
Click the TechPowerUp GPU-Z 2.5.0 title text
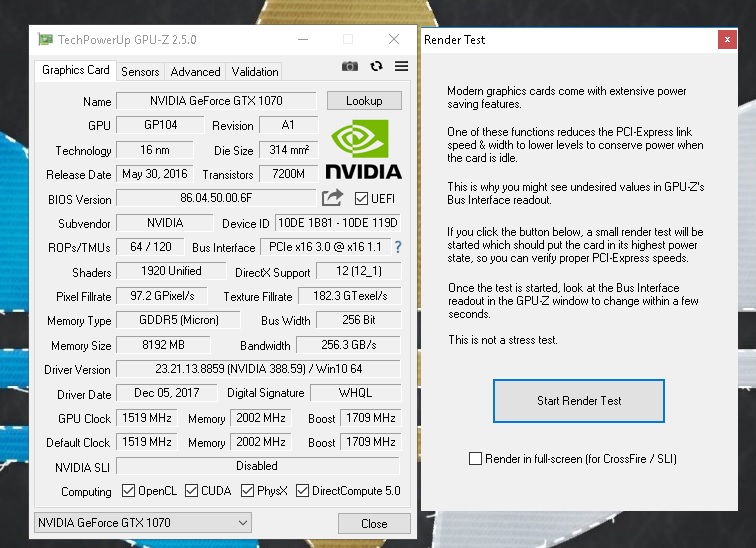127,40
